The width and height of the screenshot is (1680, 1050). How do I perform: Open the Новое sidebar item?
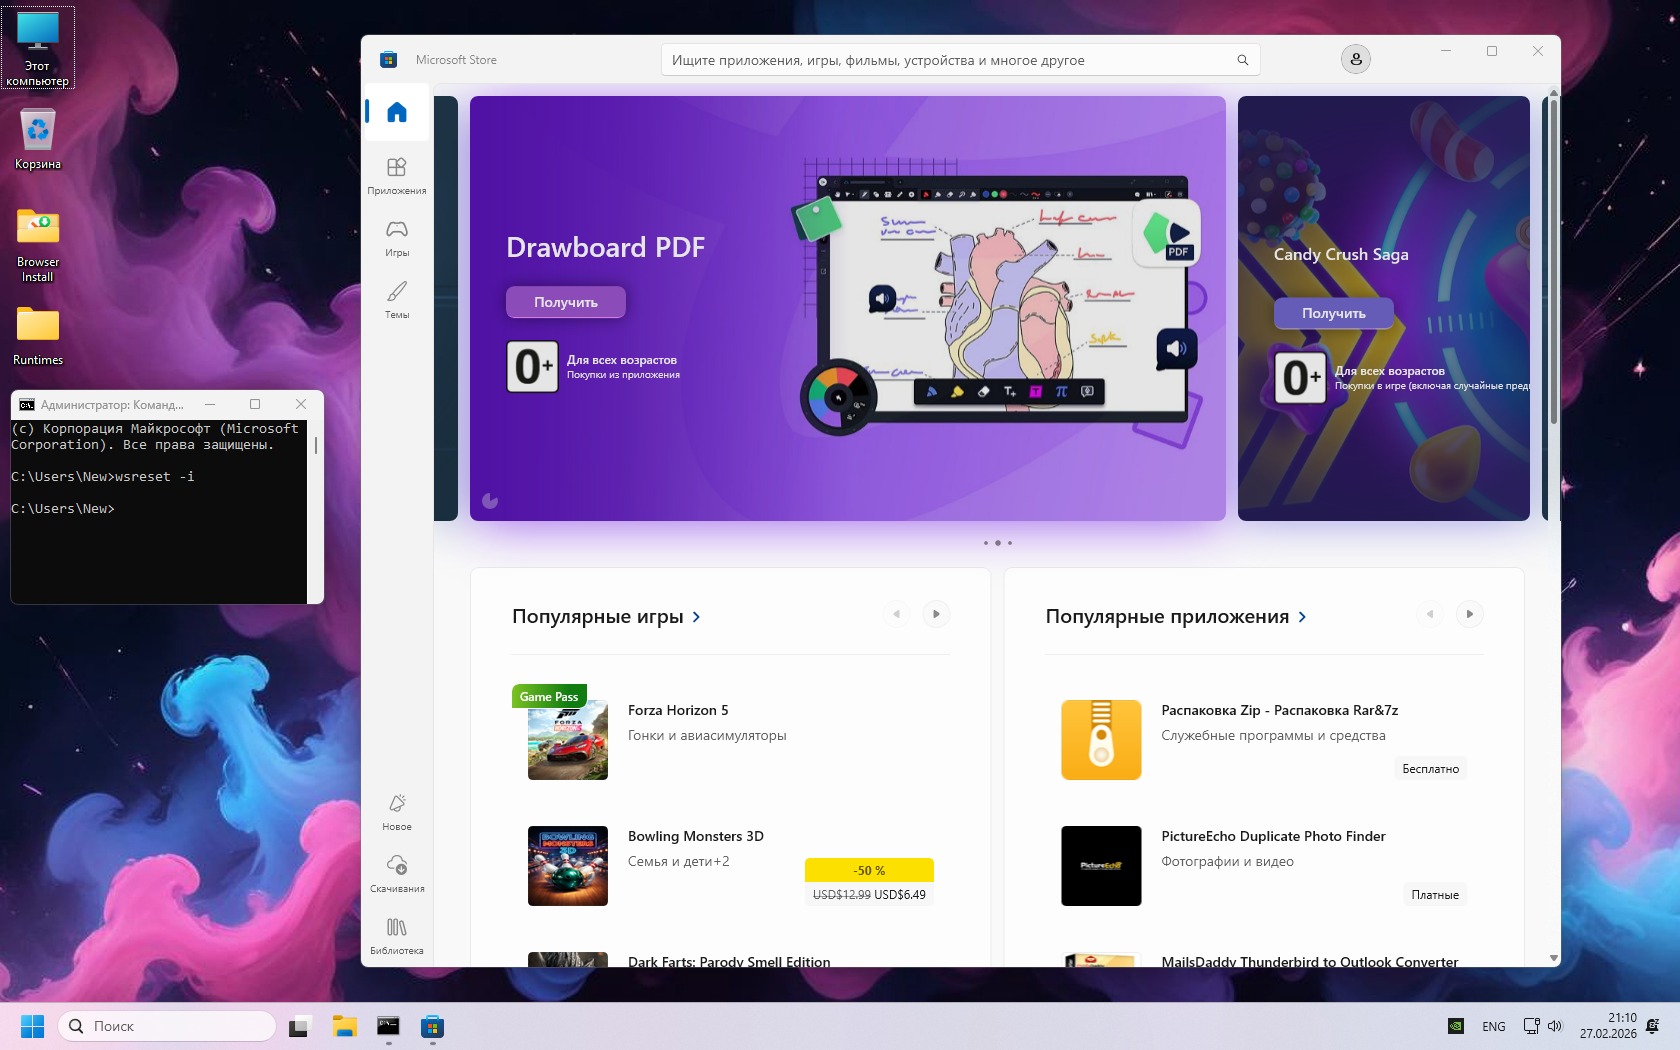pos(397,810)
